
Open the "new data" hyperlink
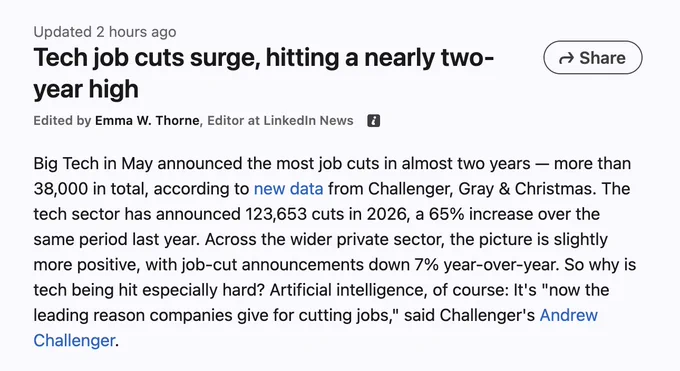288,189
